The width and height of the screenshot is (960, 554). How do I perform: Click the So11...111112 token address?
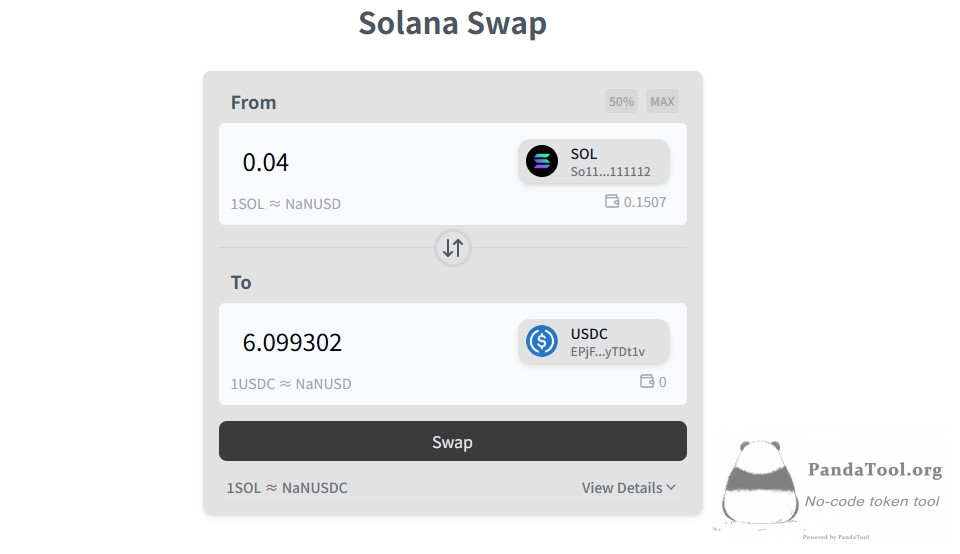610,171
